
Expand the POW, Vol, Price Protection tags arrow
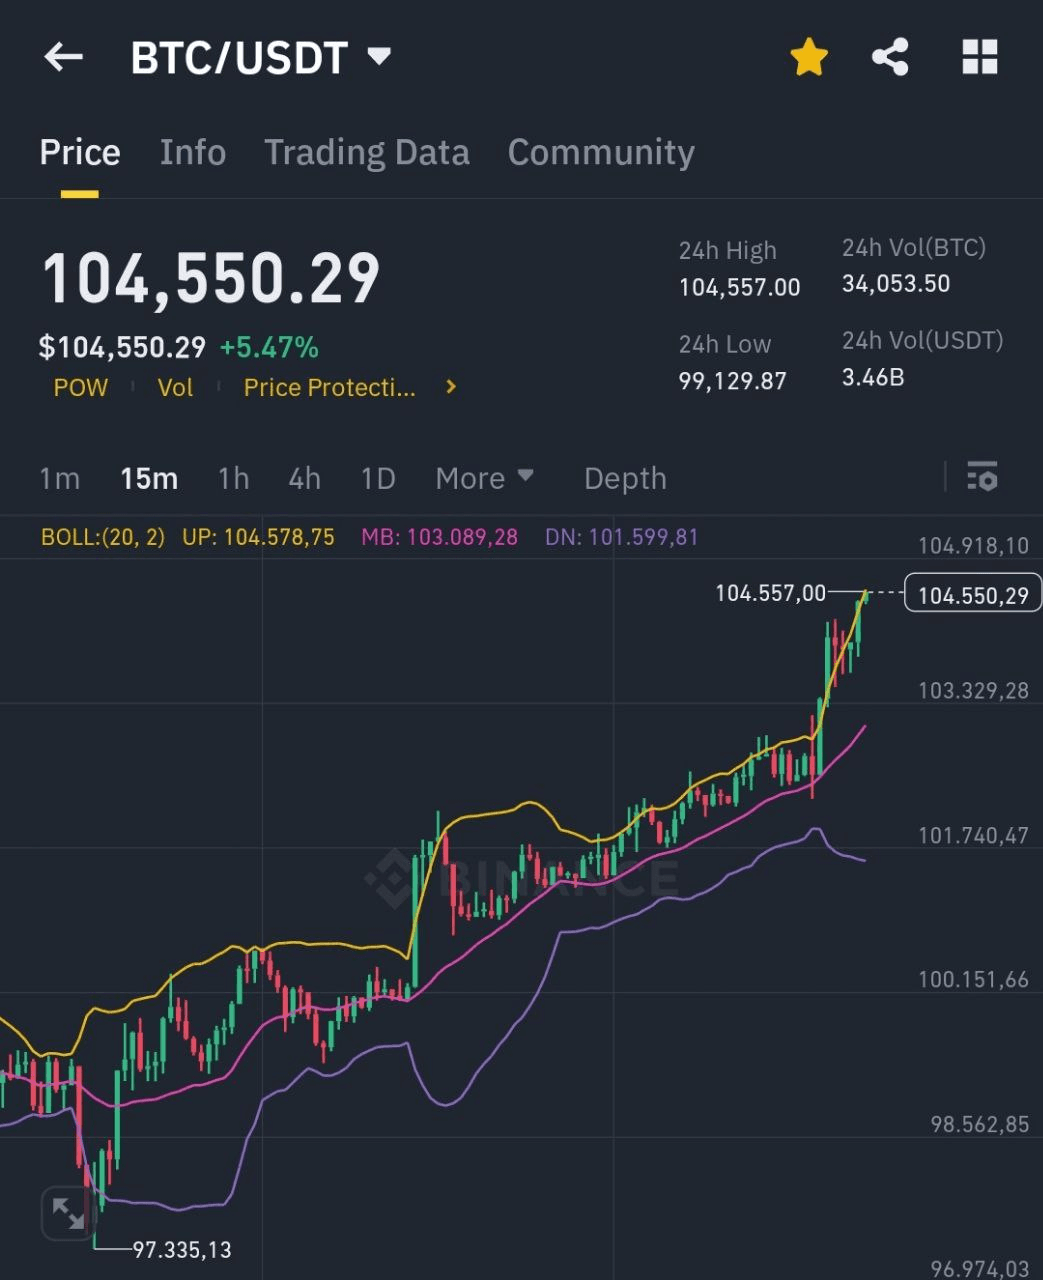(x=451, y=386)
